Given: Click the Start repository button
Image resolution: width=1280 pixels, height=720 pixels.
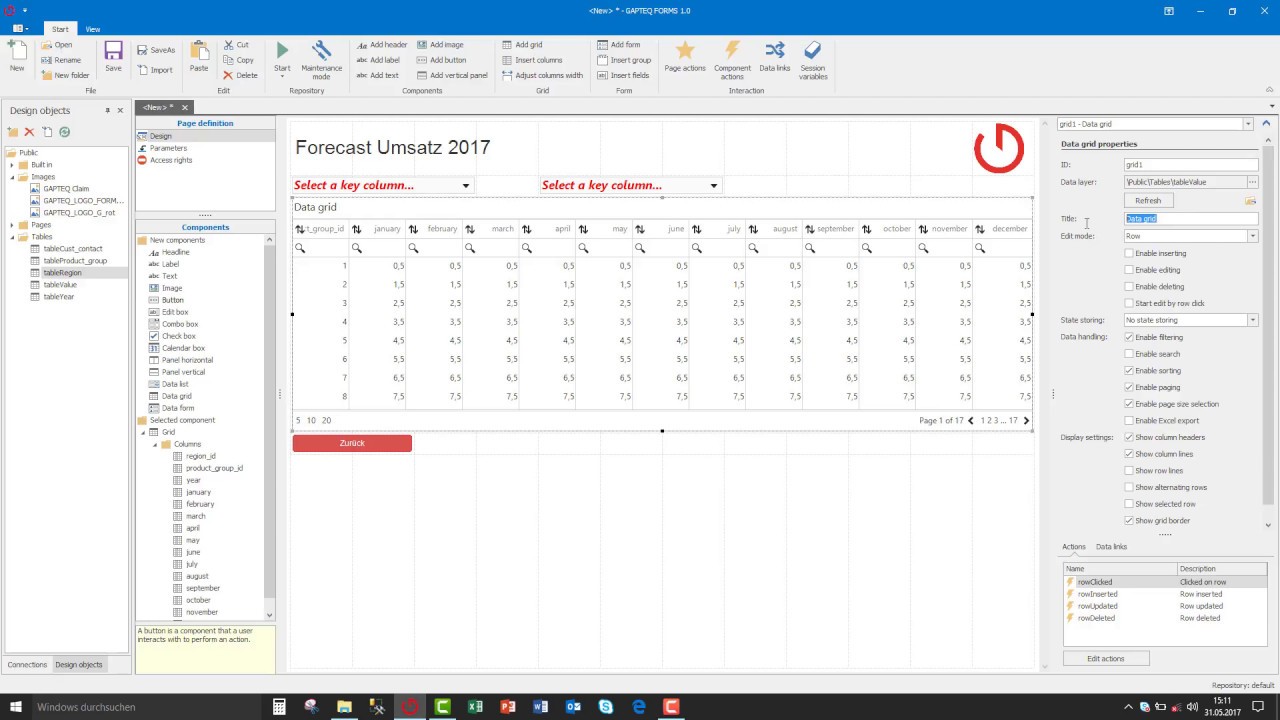Looking at the screenshot, I should [282, 58].
